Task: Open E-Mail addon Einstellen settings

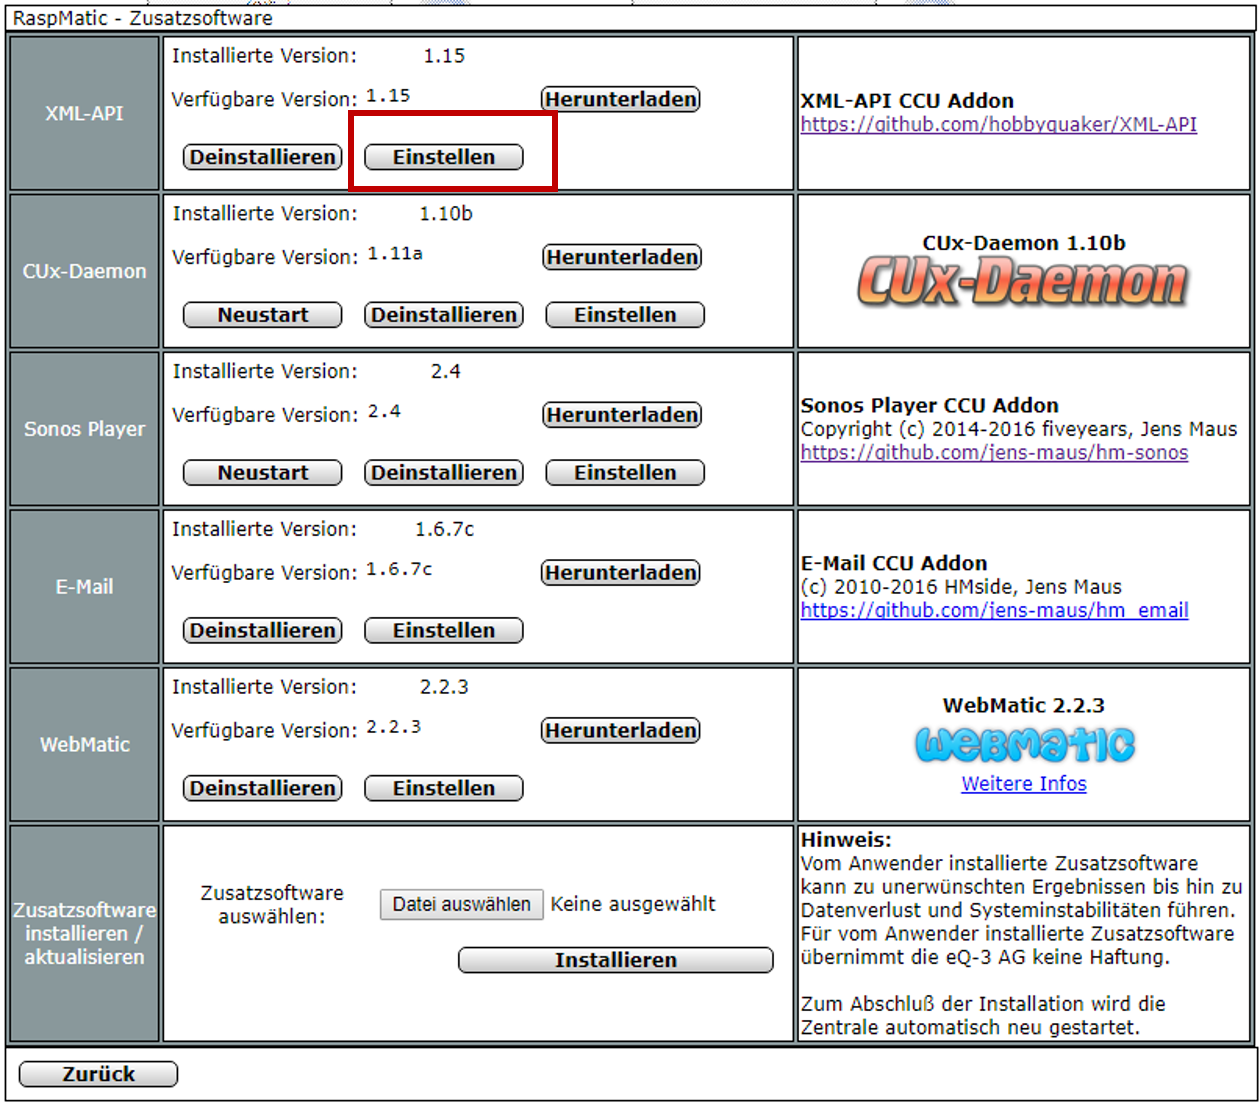Action: coord(443,631)
